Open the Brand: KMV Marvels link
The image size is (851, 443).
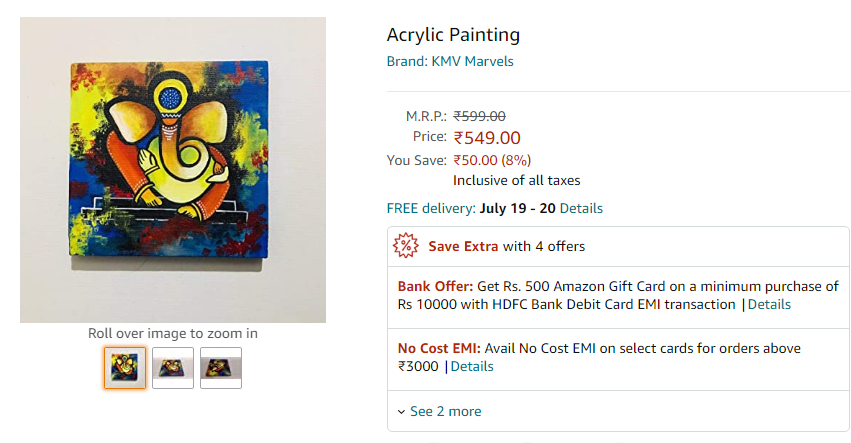click(450, 61)
